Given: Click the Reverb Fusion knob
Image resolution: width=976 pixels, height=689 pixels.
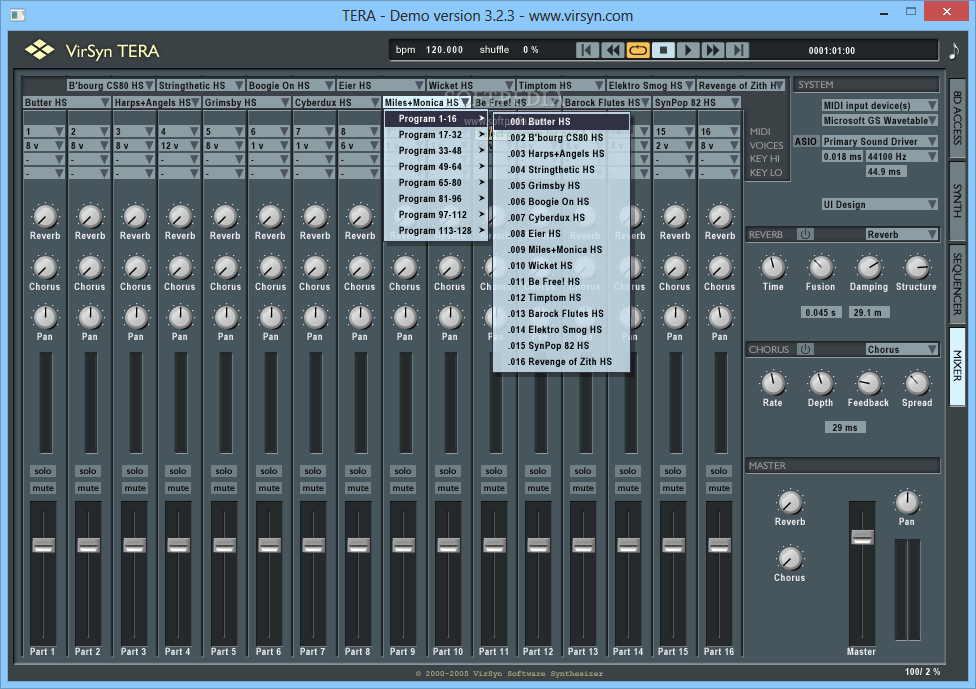Looking at the screenshot, I should (820, 268).
